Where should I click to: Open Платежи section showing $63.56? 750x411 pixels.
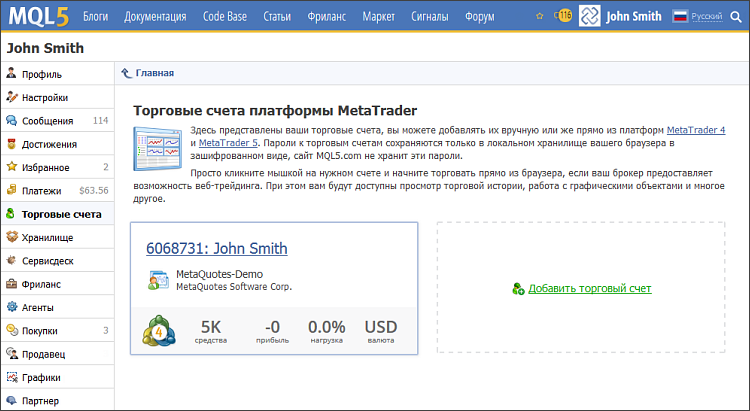click(x=57, y=190)
